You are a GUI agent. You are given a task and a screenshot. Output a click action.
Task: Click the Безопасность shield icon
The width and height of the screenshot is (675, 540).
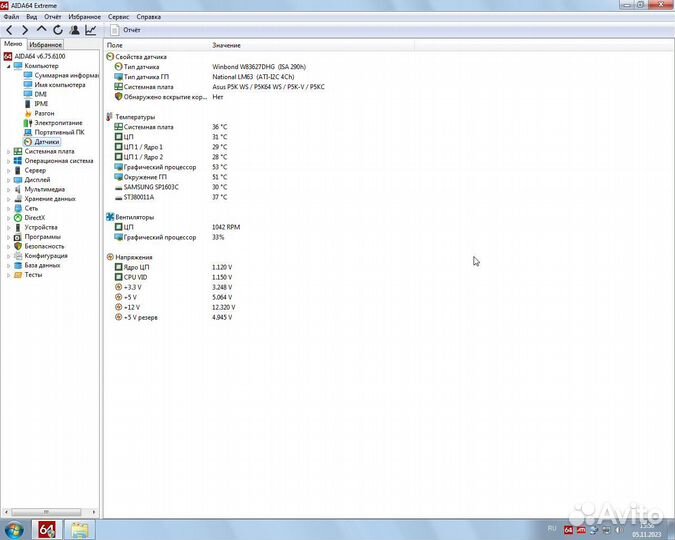tap(18, 246)
